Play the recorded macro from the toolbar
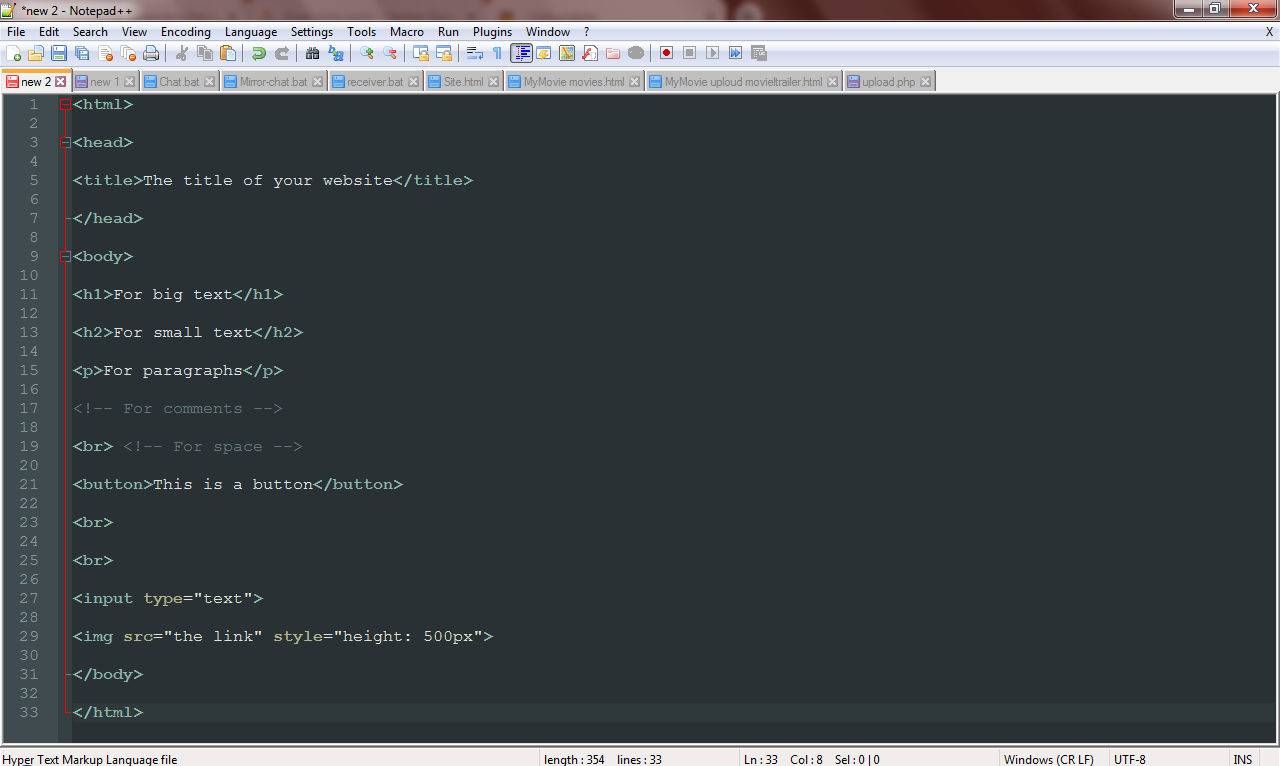 (x=712, y=52)
